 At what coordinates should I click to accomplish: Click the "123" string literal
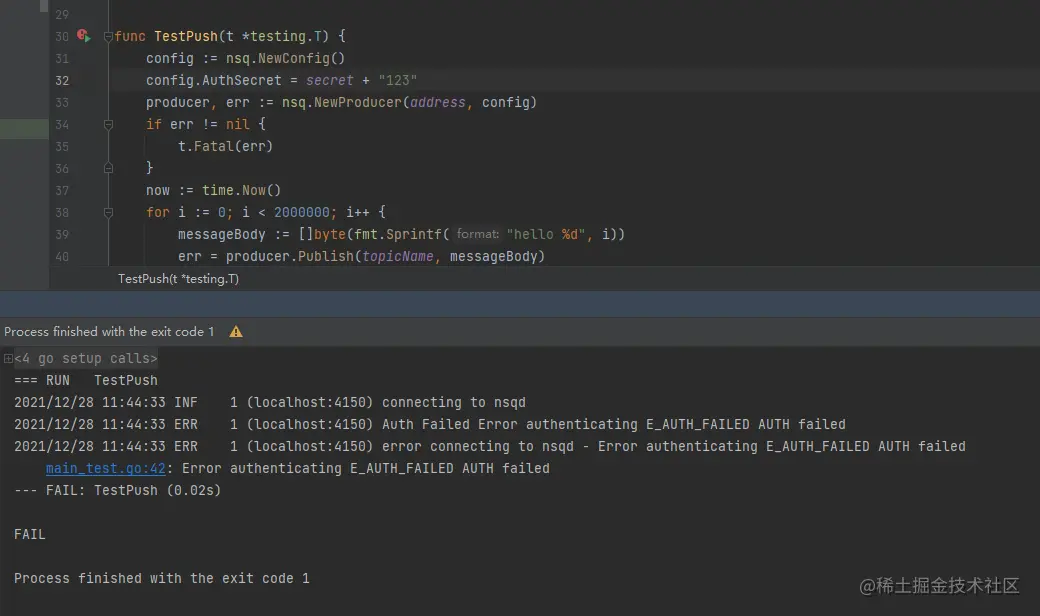tap(398, 80)
